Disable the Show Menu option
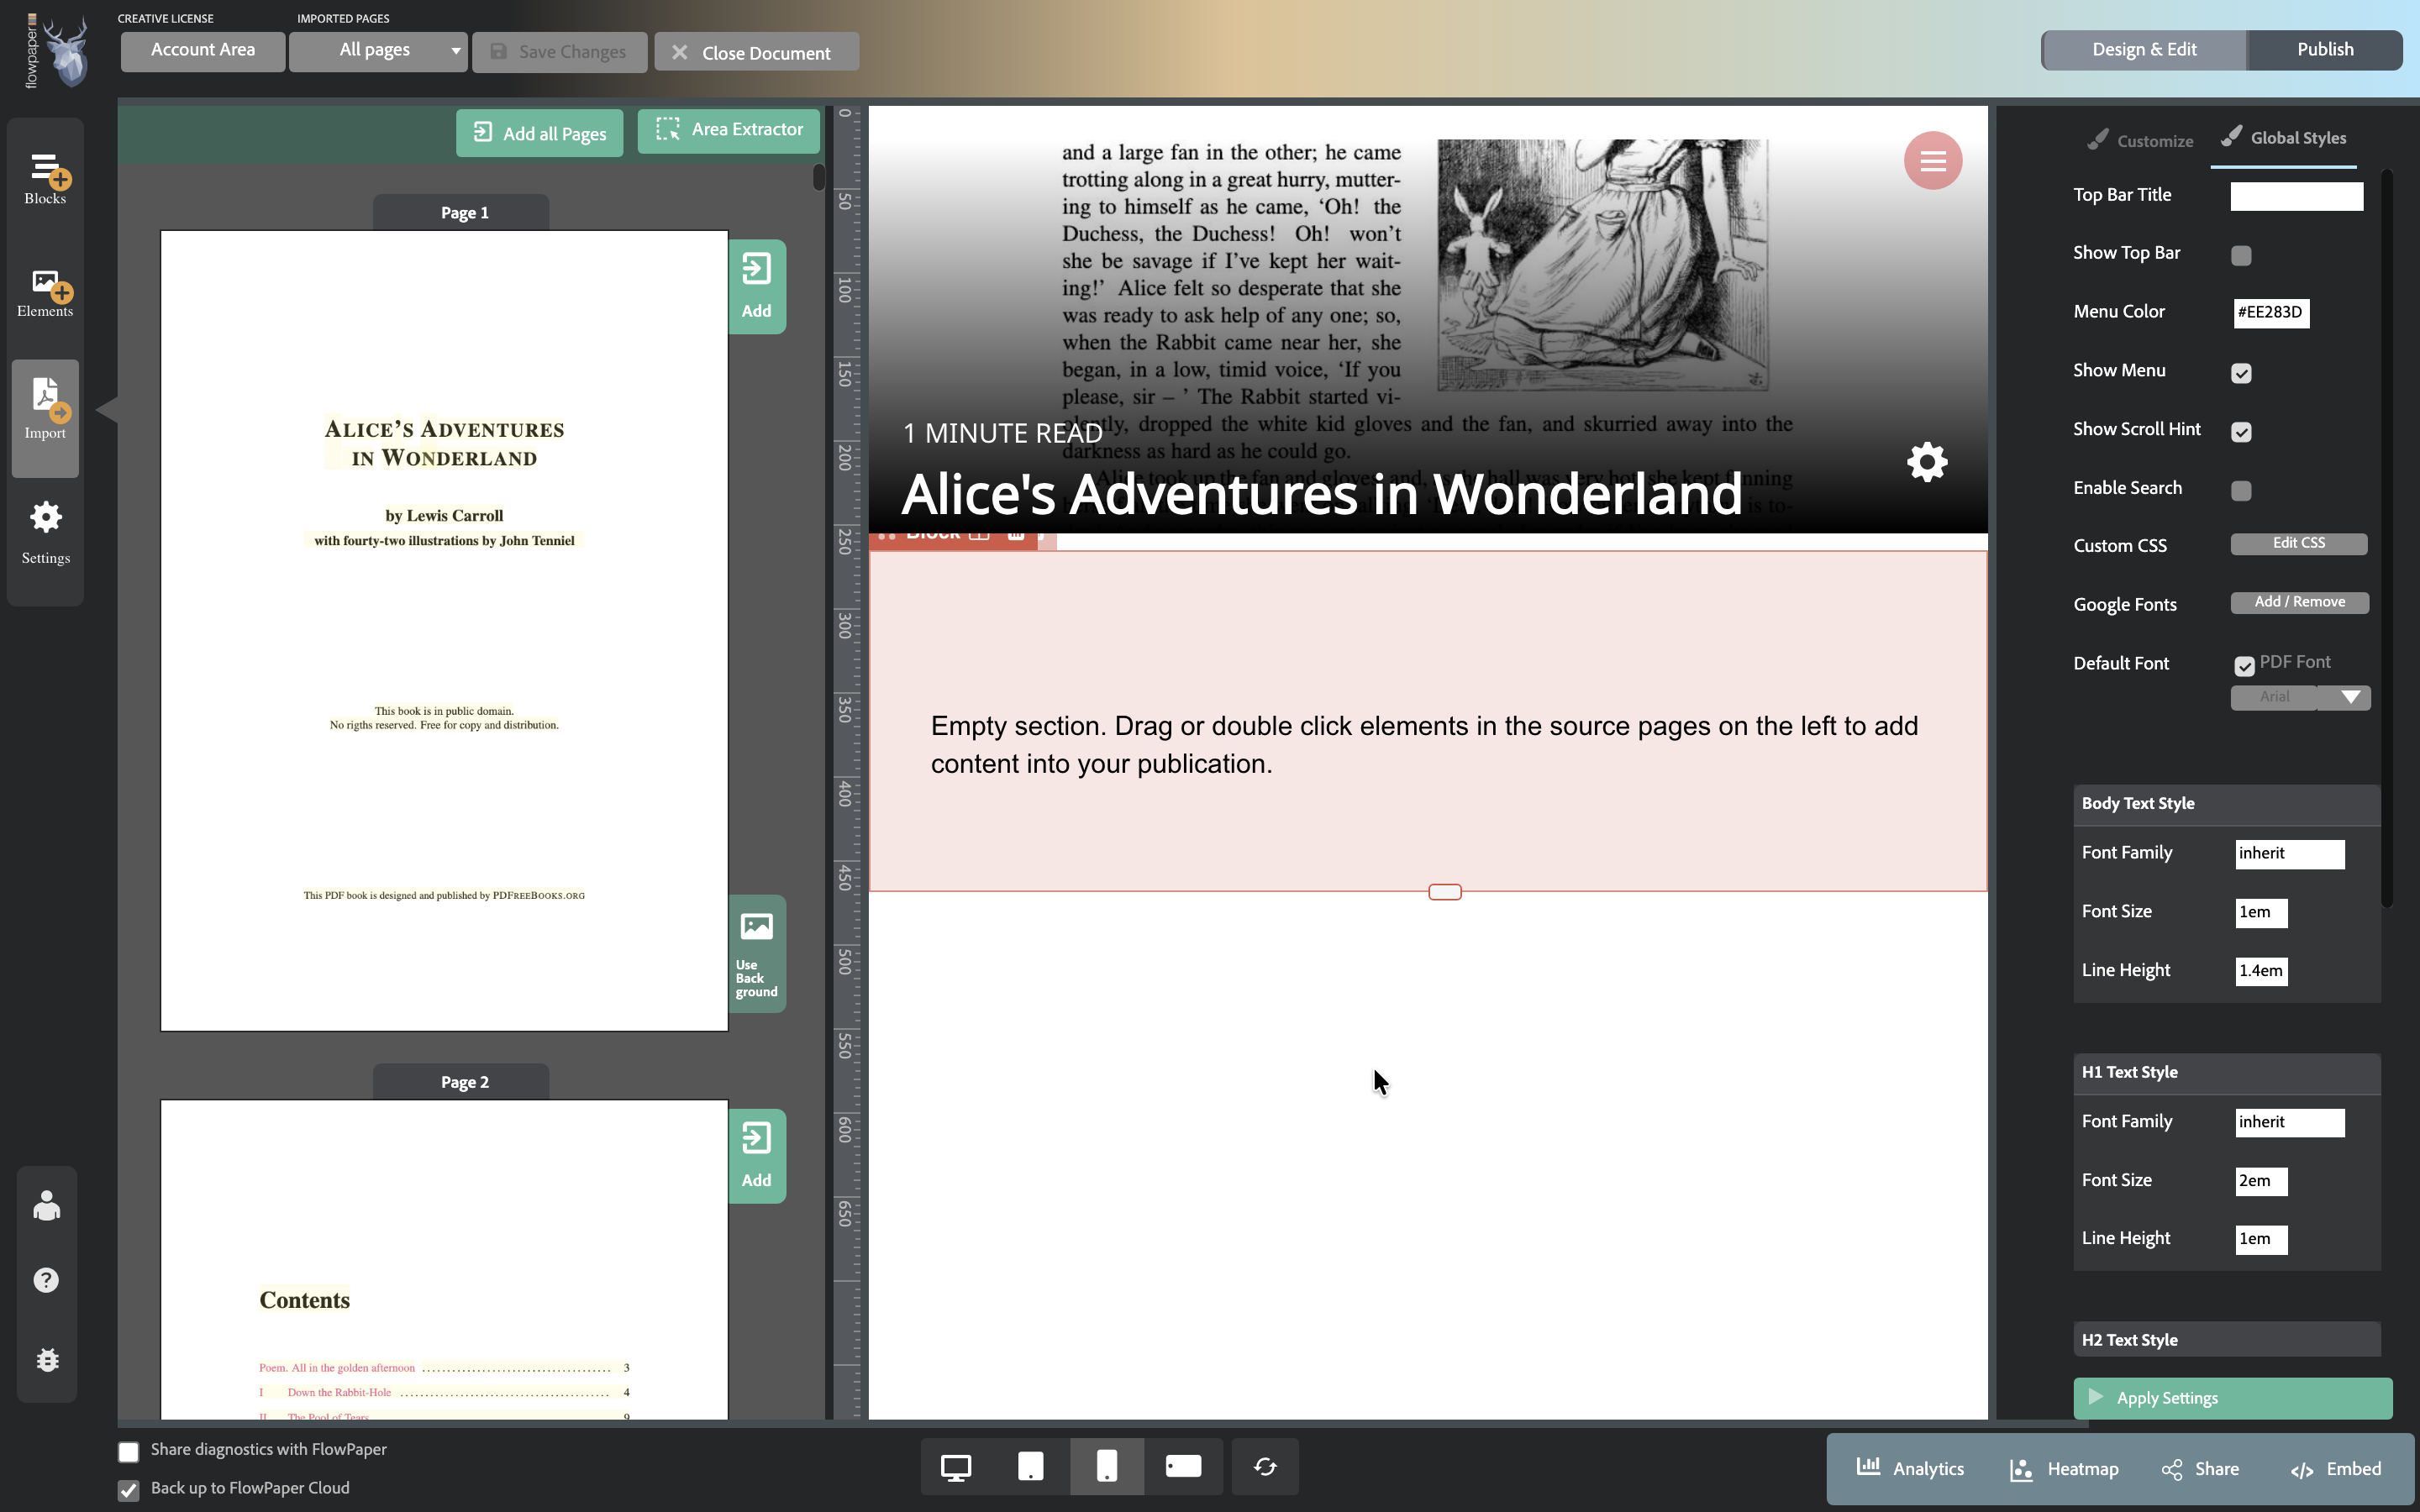The height and width of the screenshot is (1512, 2420). pos(2241,372)
